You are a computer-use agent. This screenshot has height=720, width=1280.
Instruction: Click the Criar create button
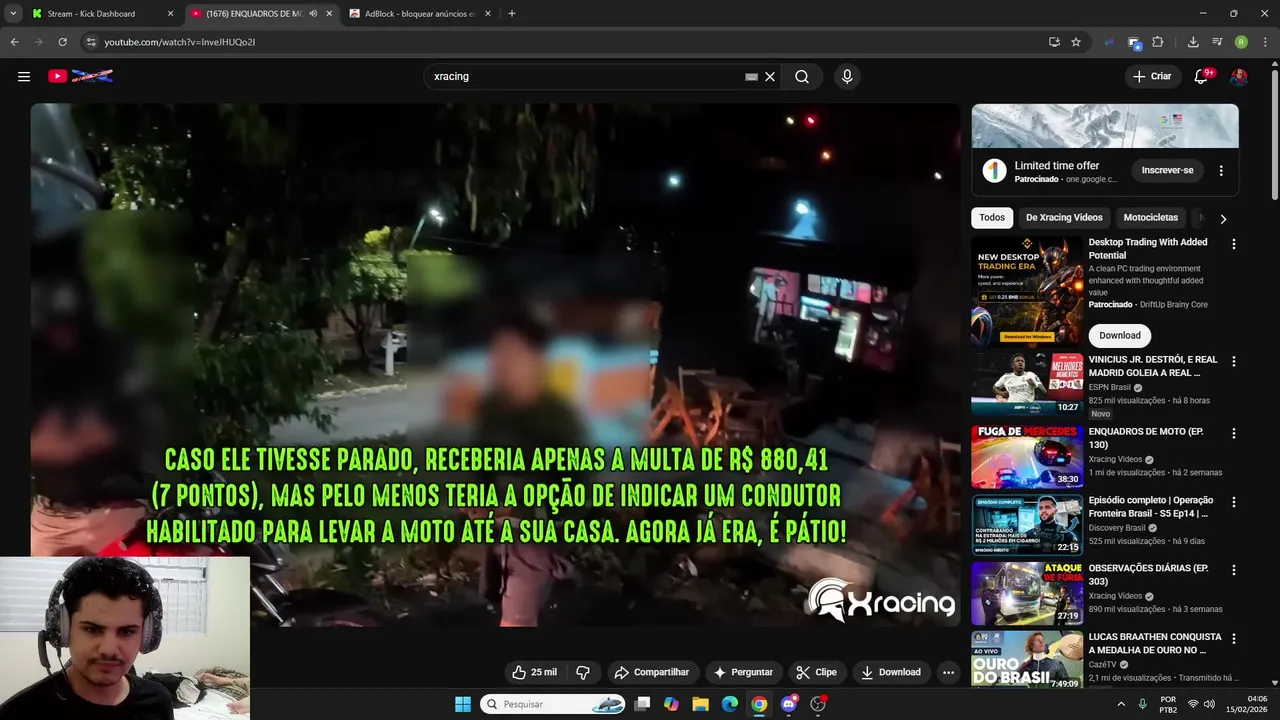click(1152, 76)
